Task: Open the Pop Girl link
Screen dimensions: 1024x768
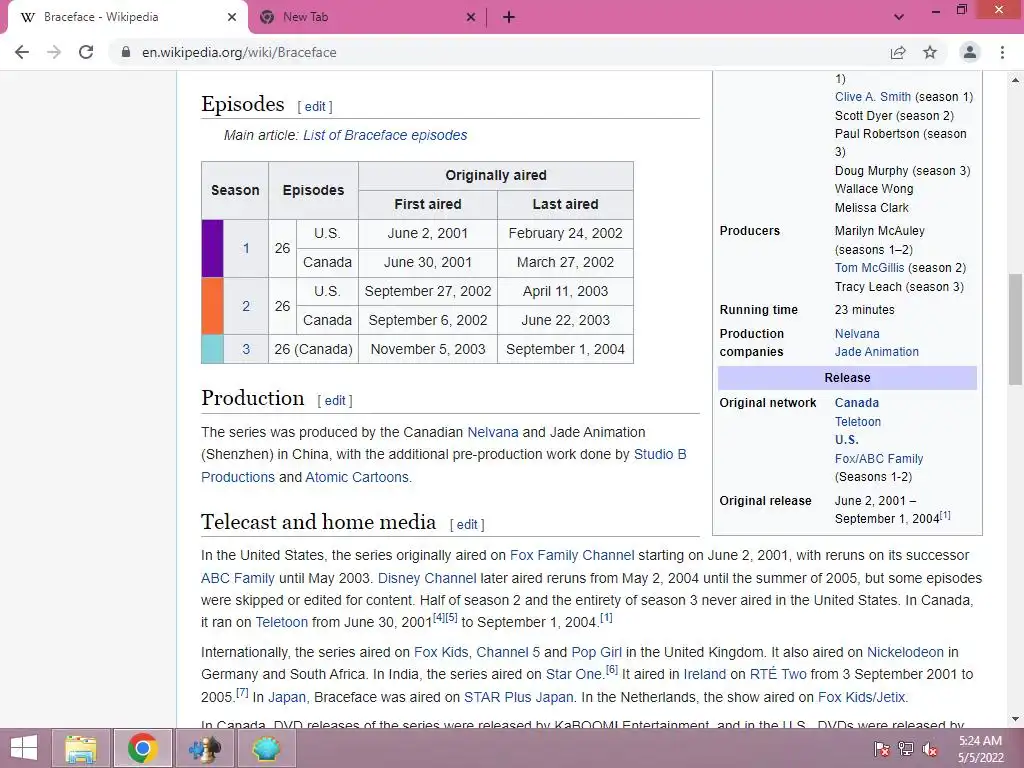Action: coord(596,652)
